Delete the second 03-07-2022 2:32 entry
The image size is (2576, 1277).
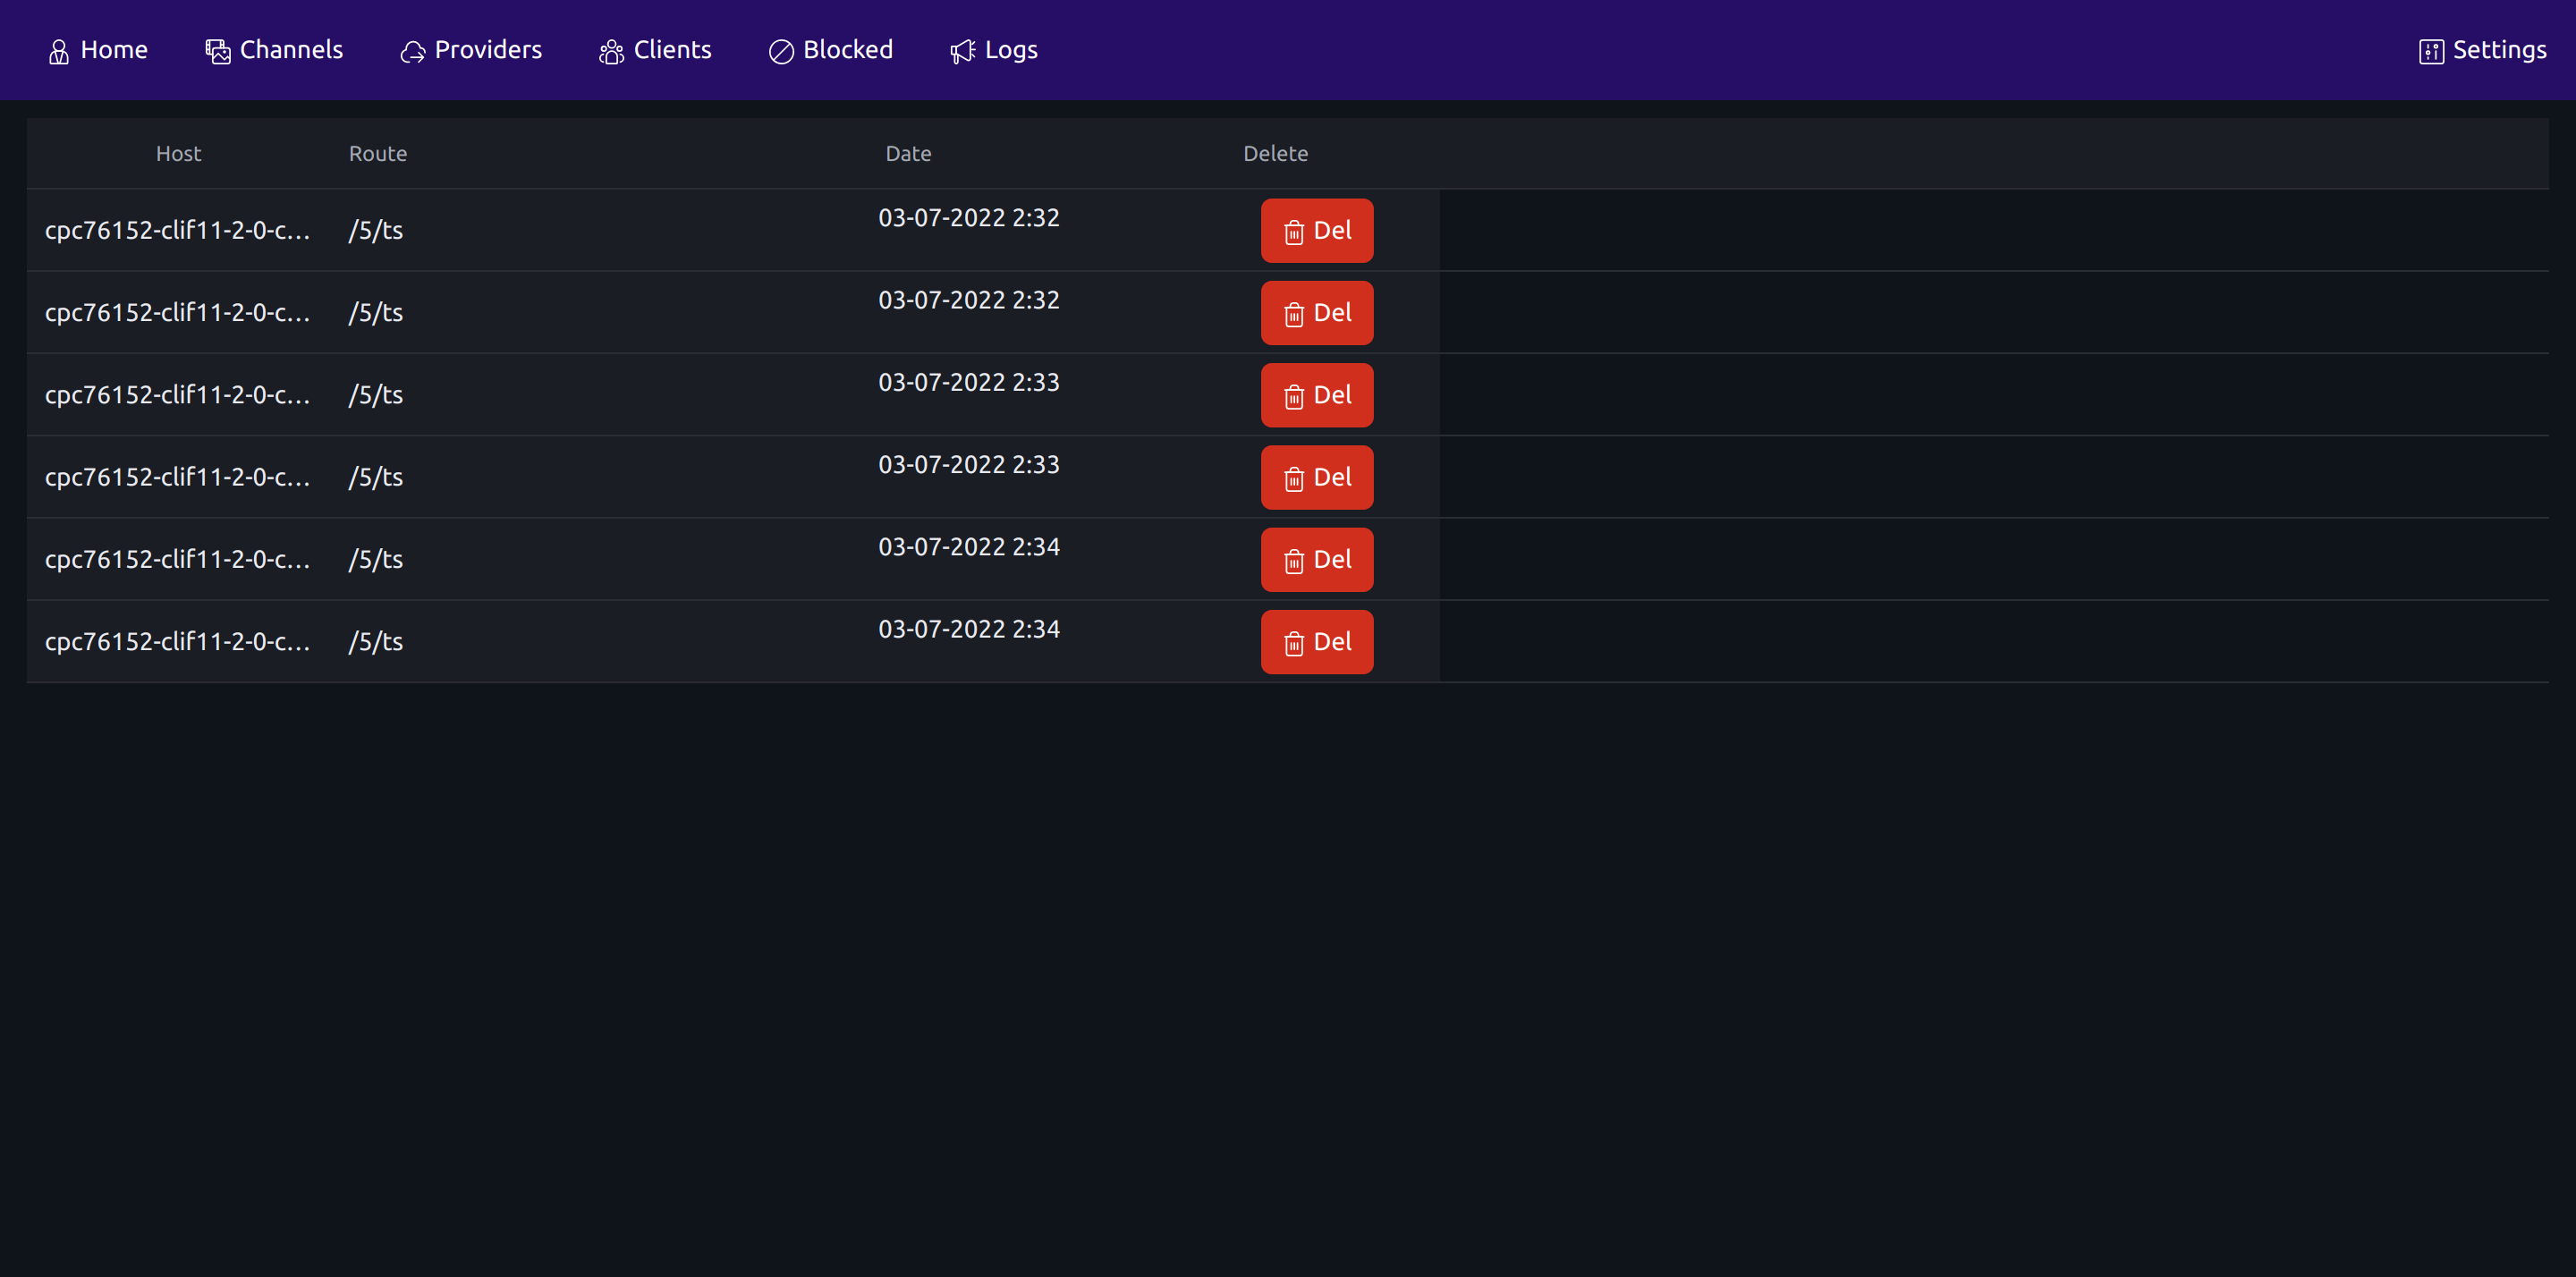(1317, 313)
